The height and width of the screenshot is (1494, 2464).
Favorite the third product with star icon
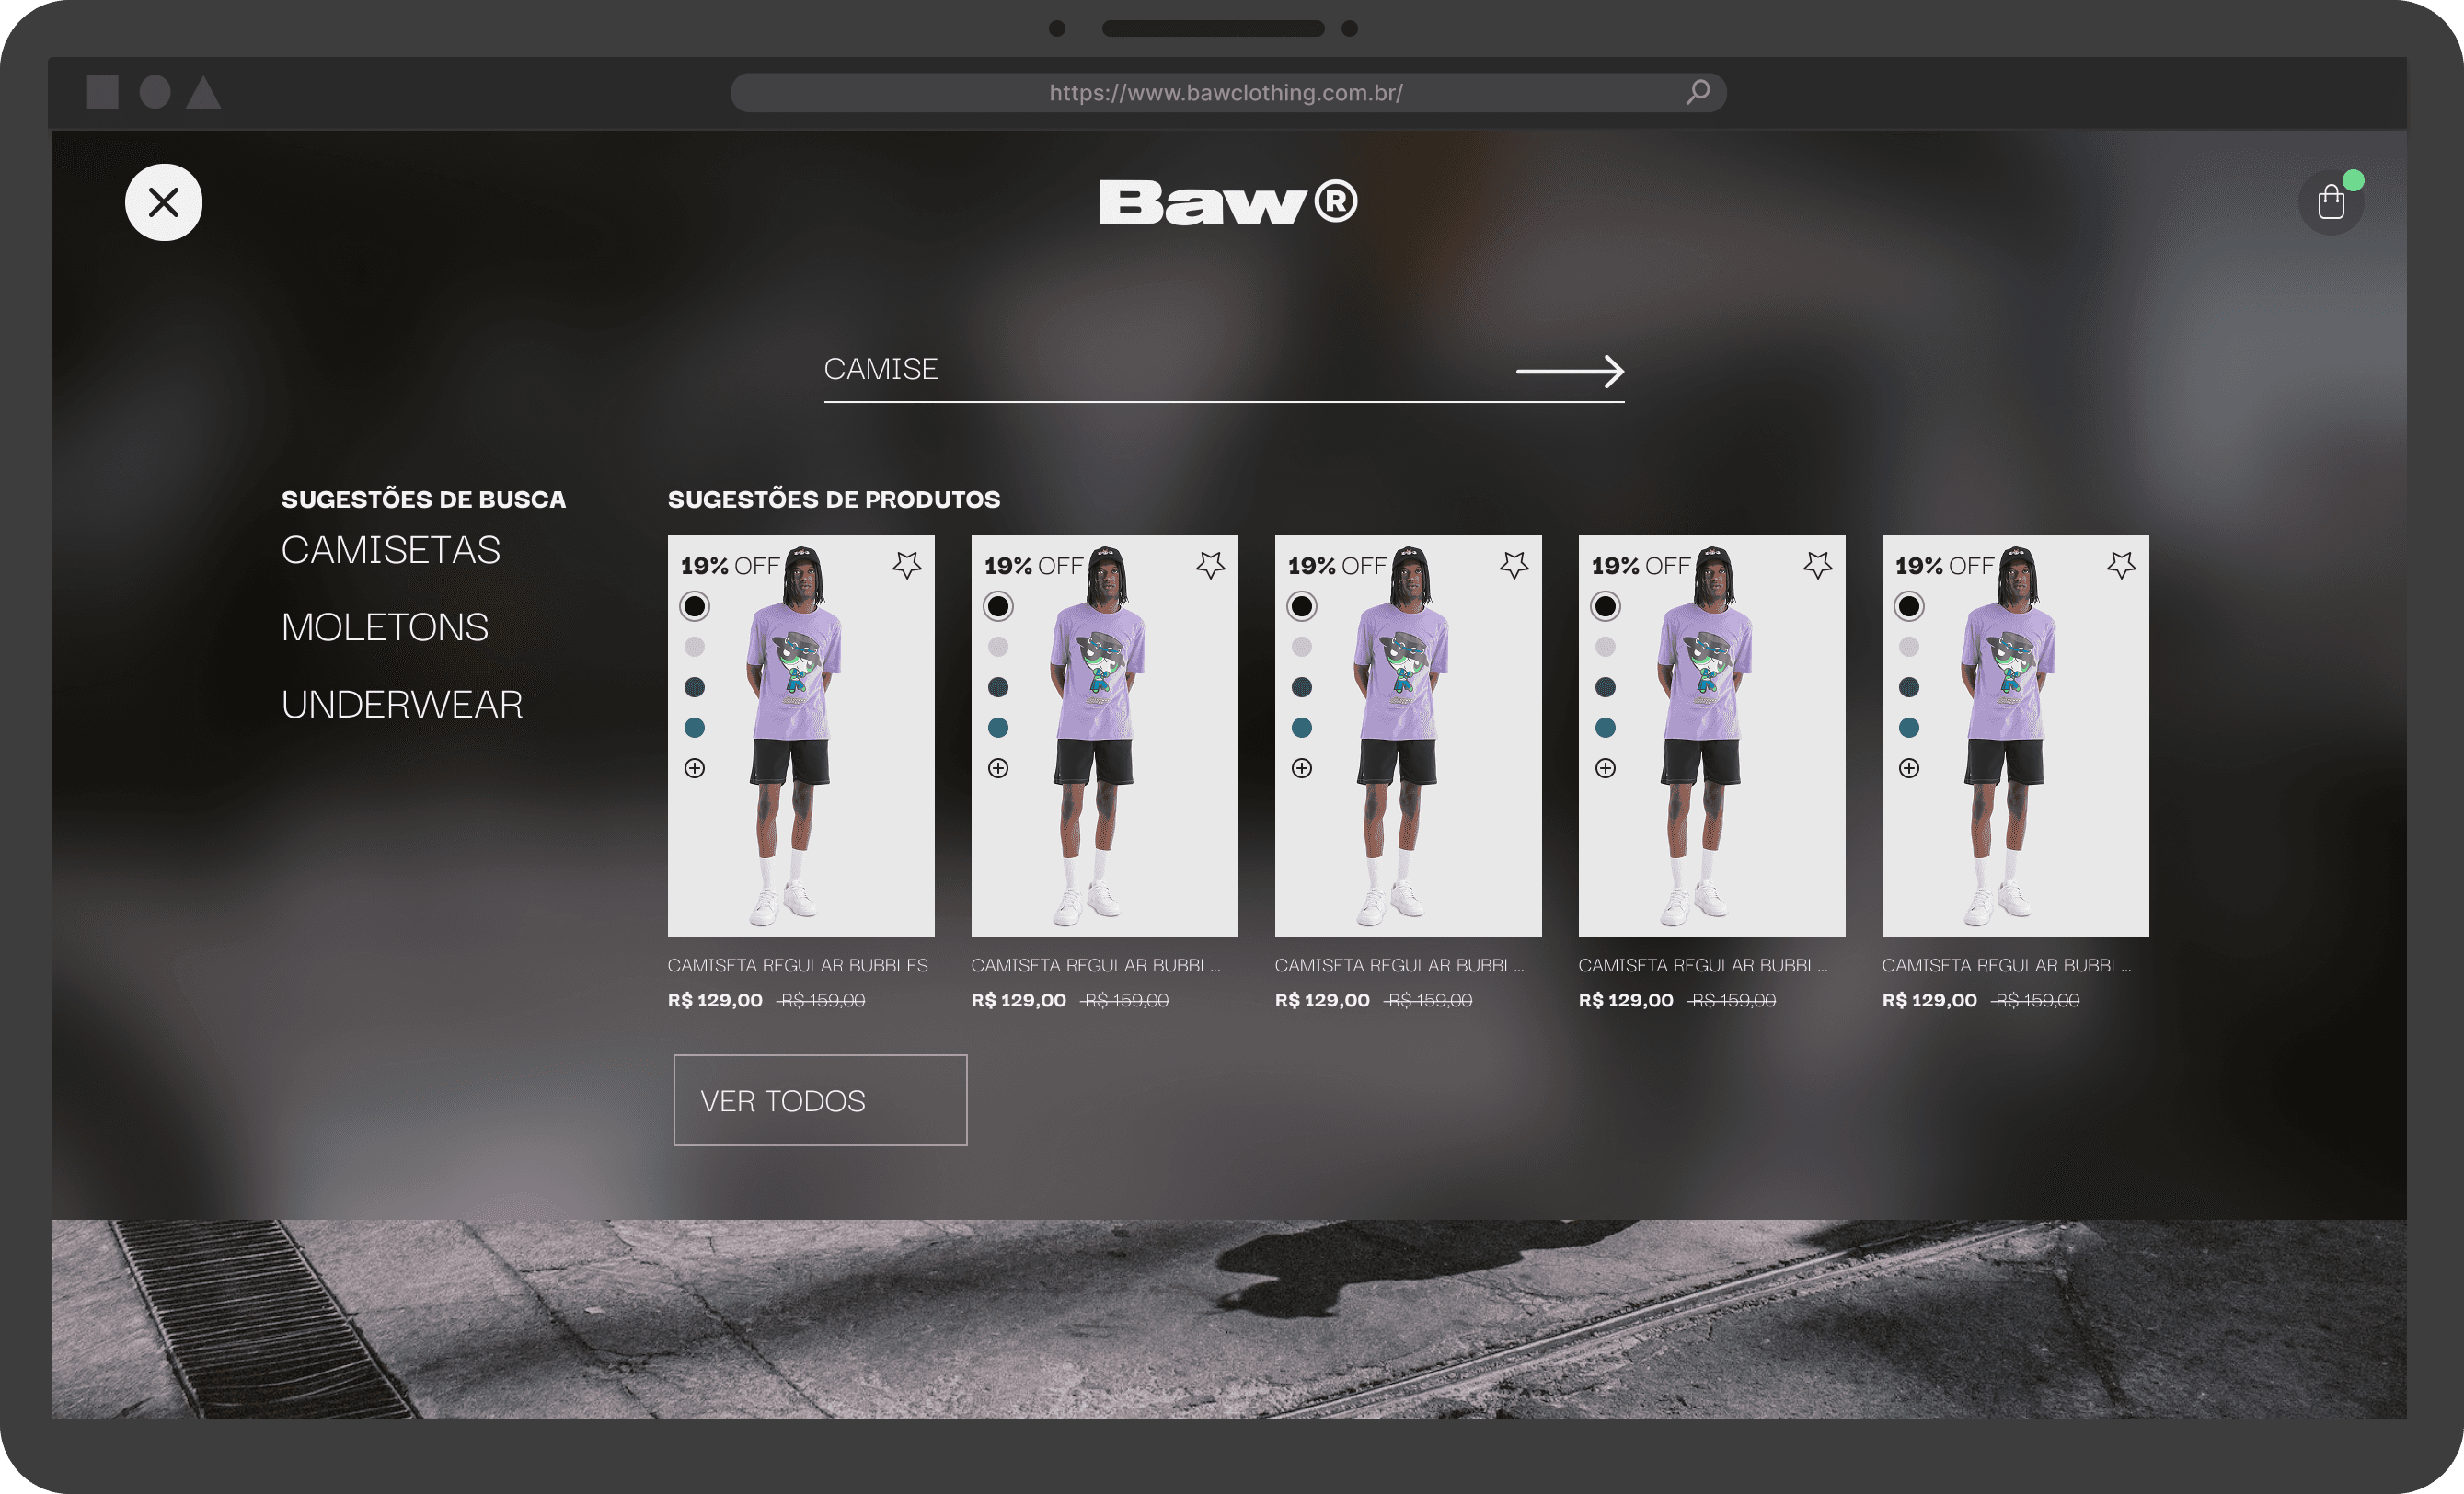(x=1514, y=565)
